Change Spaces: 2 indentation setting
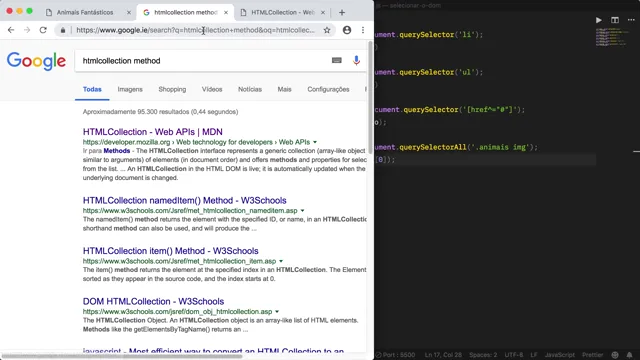This screenshot has height=360, width=640. coord(483,355)
